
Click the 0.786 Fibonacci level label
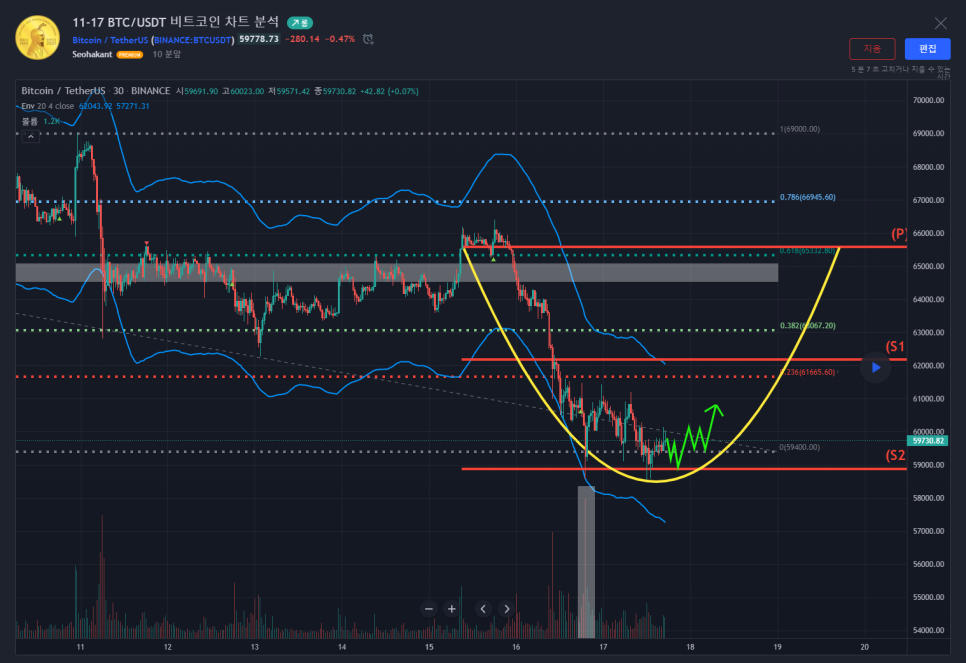click(809, 198)
